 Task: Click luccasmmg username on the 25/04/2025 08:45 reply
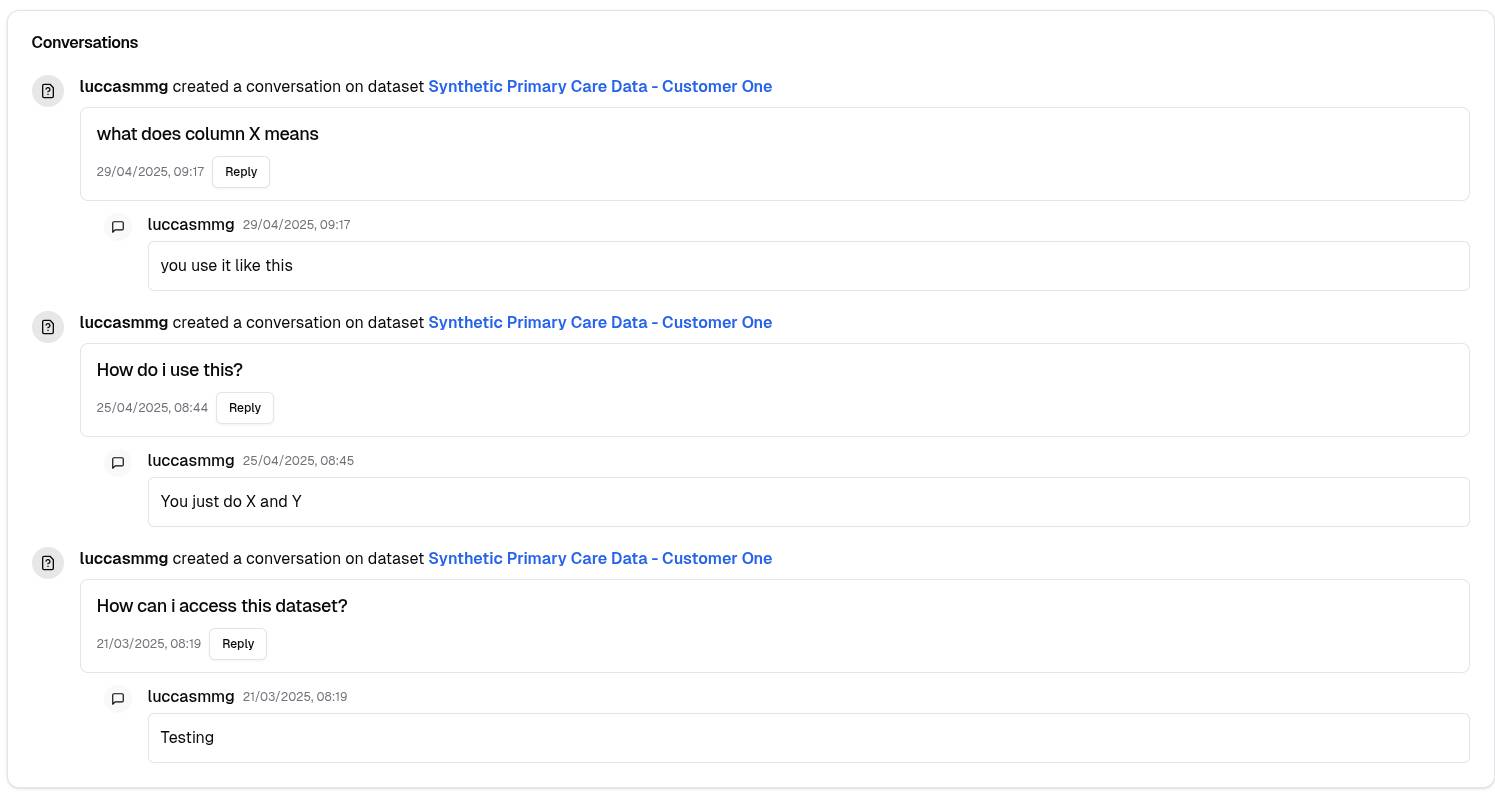tap(191, 461)
